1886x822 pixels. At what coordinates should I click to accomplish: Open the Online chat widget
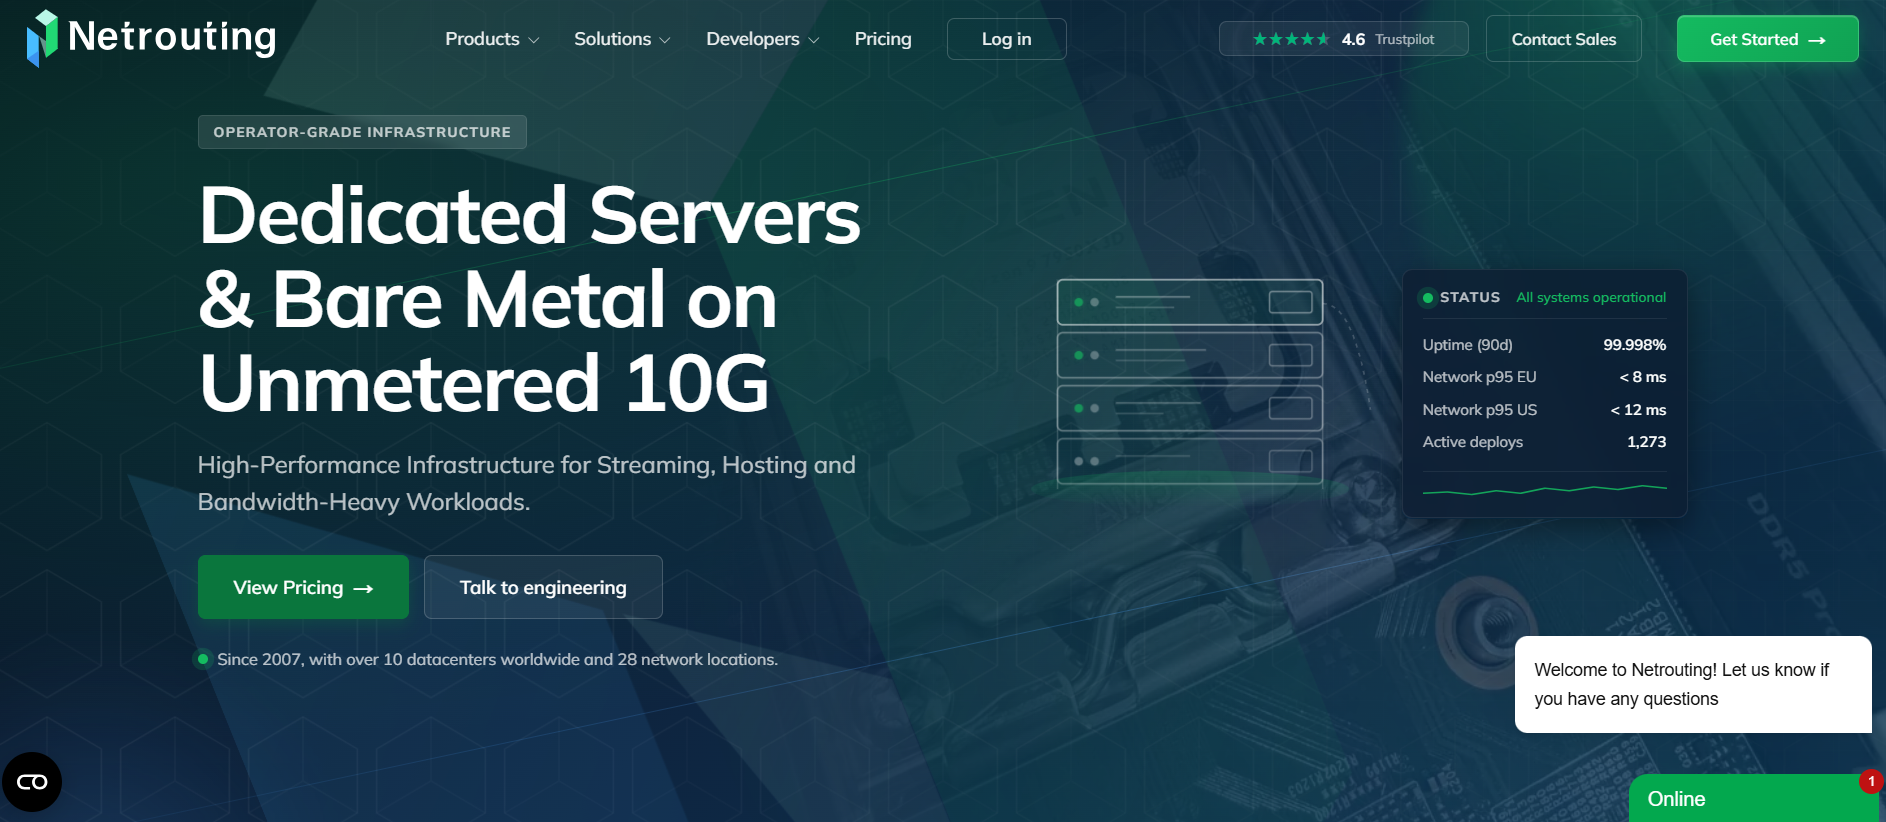coord(1755,798)
